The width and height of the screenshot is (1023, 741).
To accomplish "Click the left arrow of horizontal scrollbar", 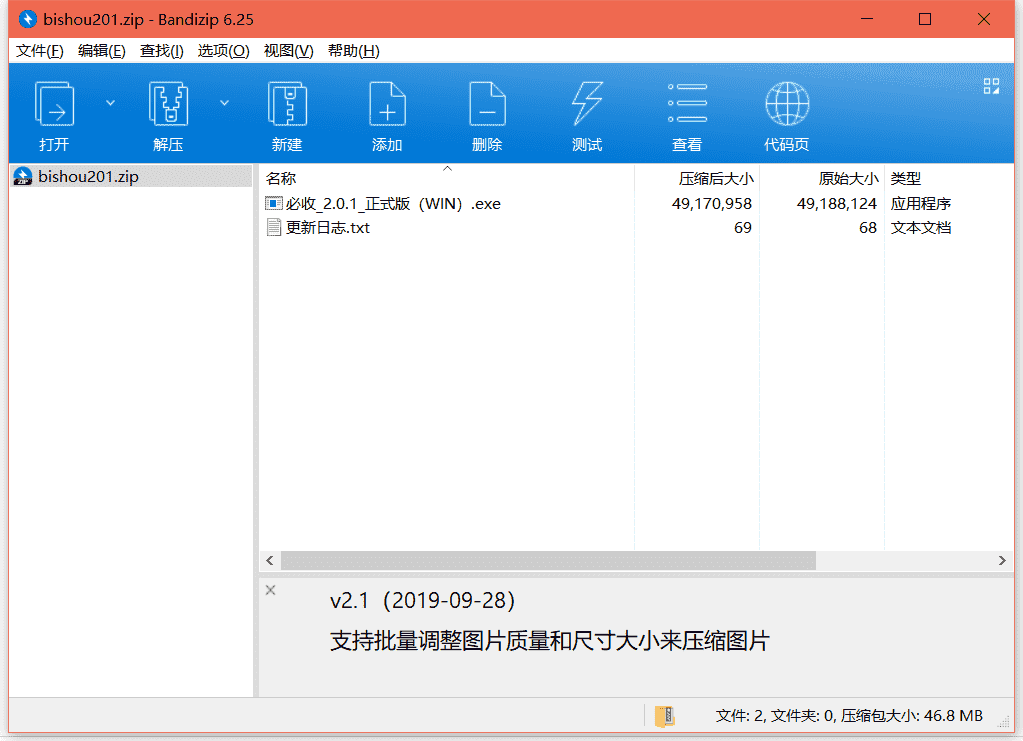I will click(x=270, y=560).
